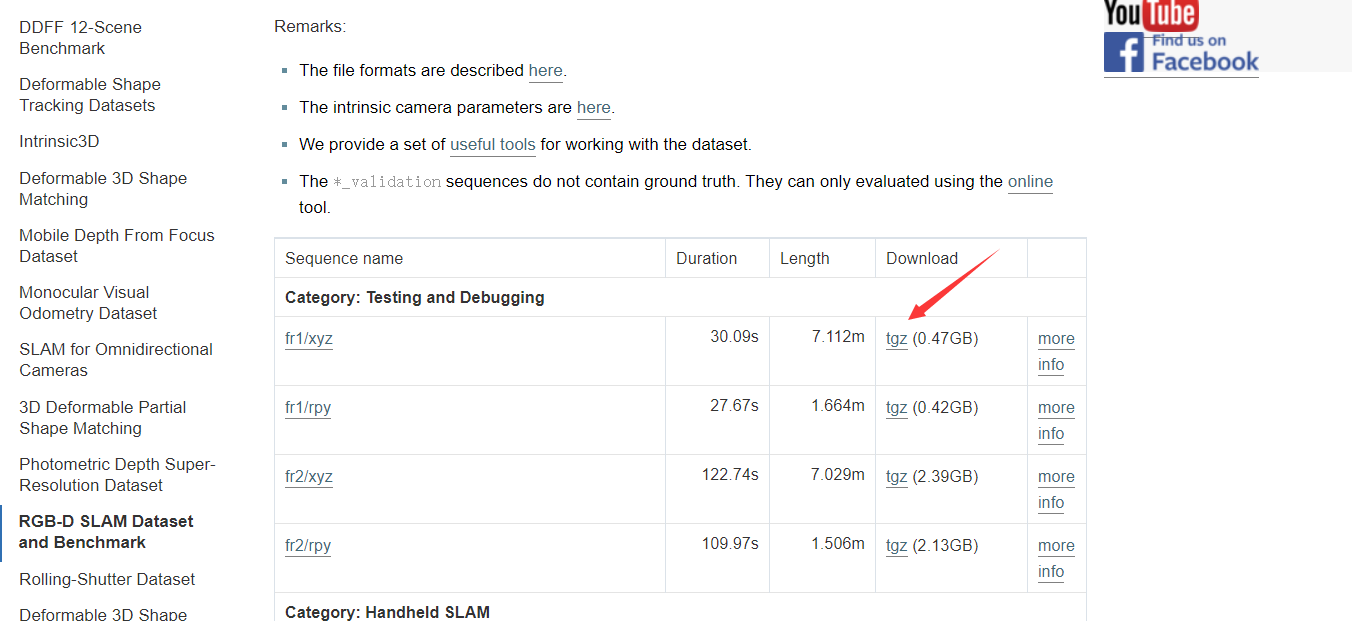Viewport: 1365px width, 621px height.
Task: Open more info for fr1/rpy
Action: [x=1056, y=421]
